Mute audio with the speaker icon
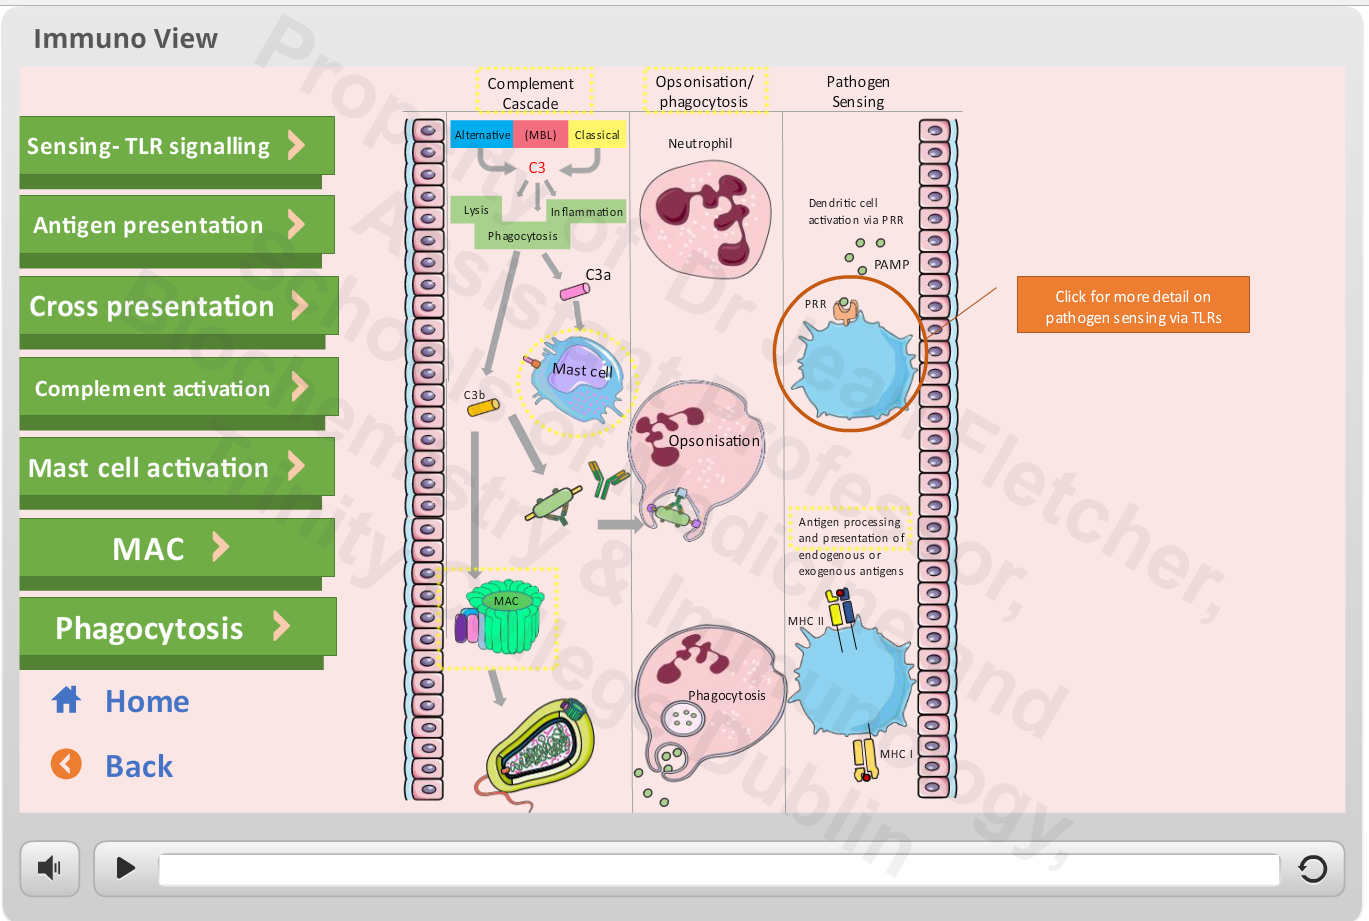Viewport: 1369px width, 921px height. (x=50, y=867)
